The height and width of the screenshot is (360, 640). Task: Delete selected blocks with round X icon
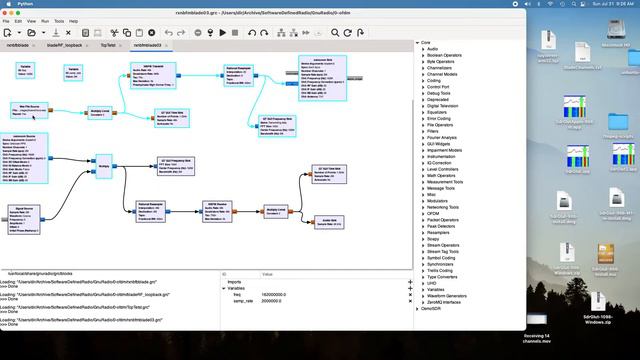pyautogui.click(x=151, y=33)
